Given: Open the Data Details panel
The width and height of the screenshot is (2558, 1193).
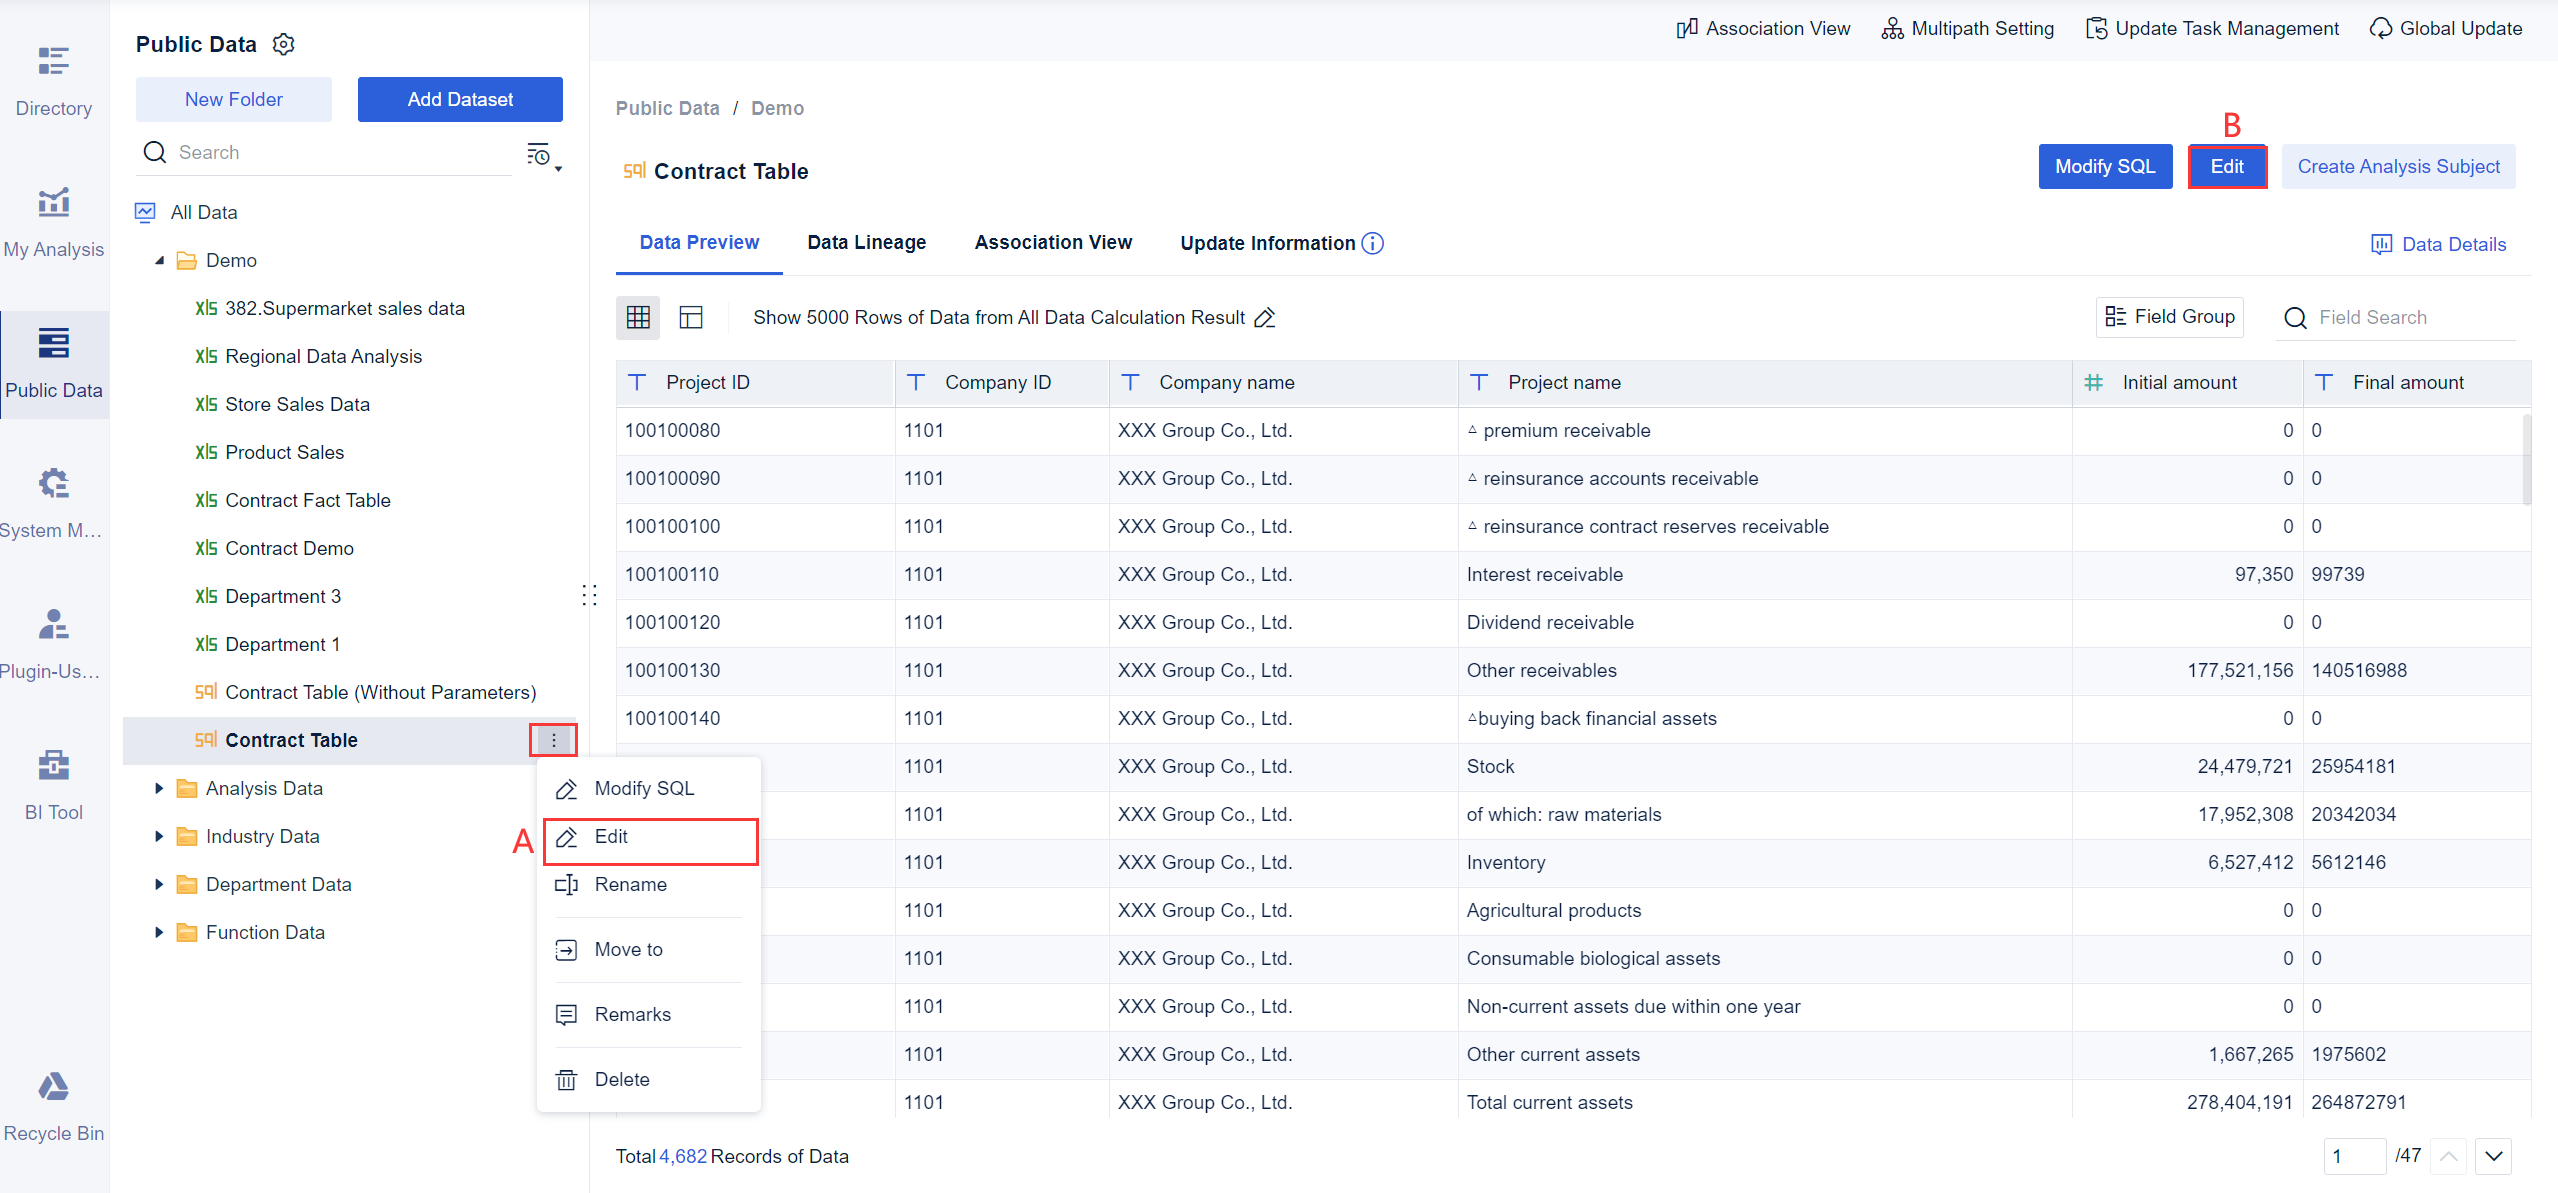Looking at the screenshot, I should click(2438, 244).
